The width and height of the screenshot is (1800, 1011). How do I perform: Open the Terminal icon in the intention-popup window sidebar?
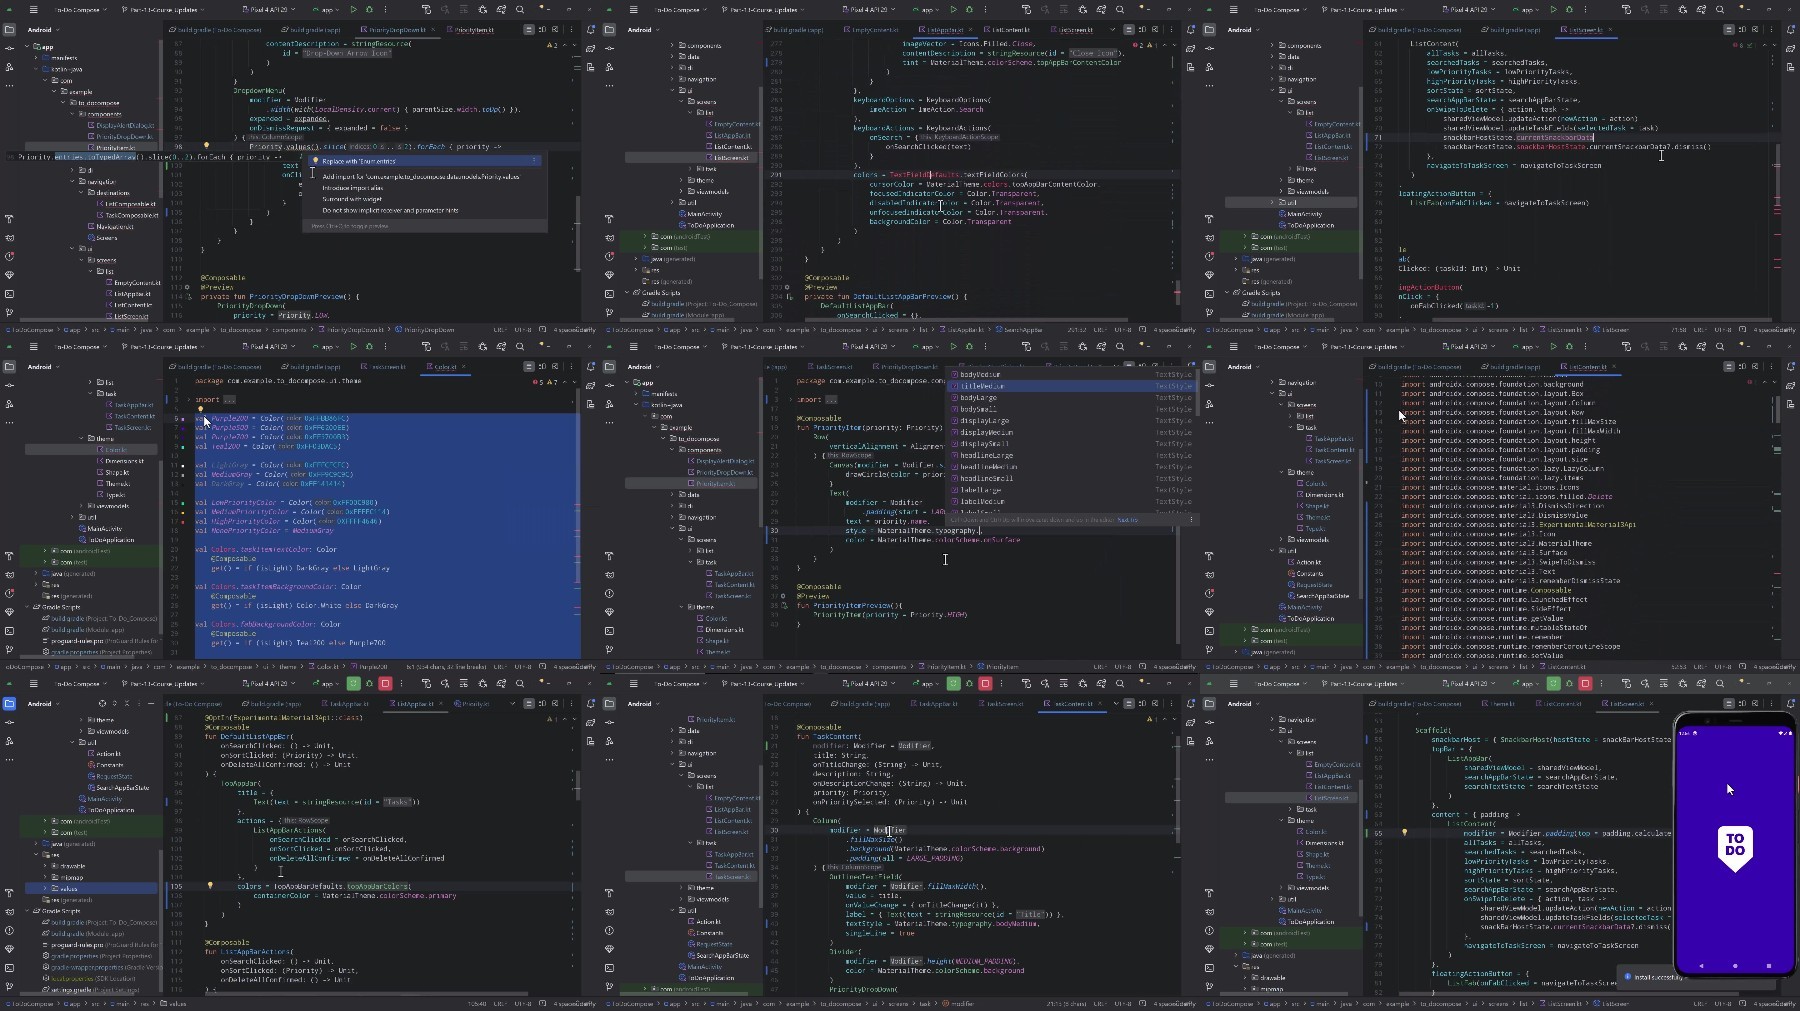(x=10, y=294)
